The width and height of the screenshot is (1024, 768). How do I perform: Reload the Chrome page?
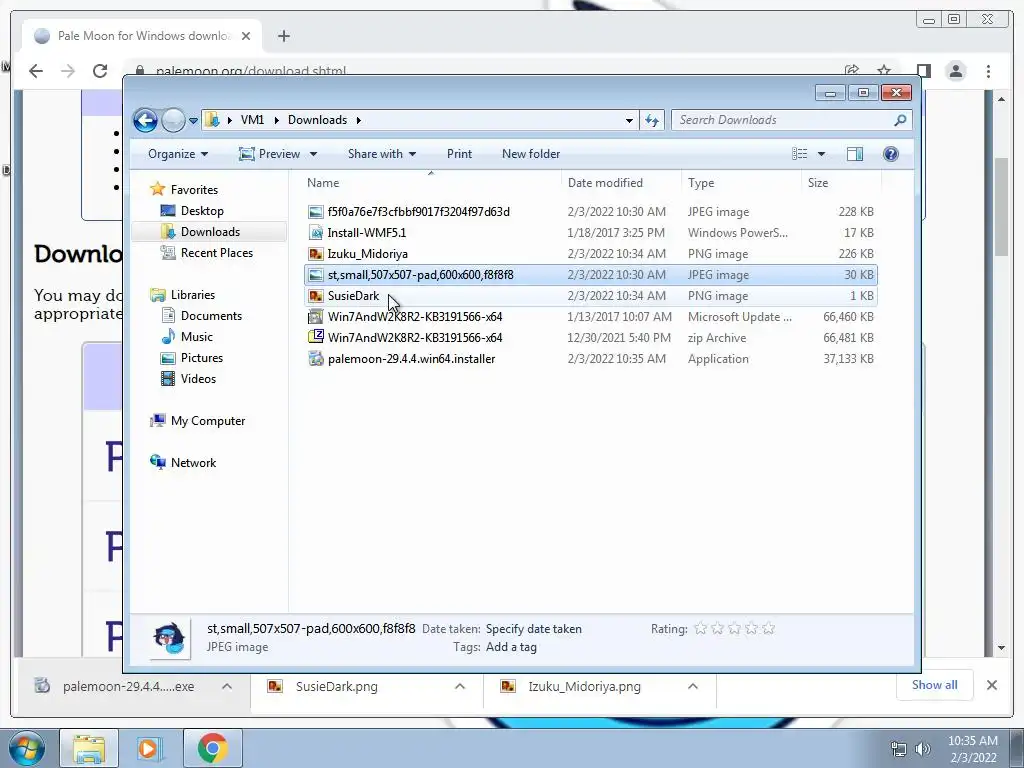click(x=99, y=71)
